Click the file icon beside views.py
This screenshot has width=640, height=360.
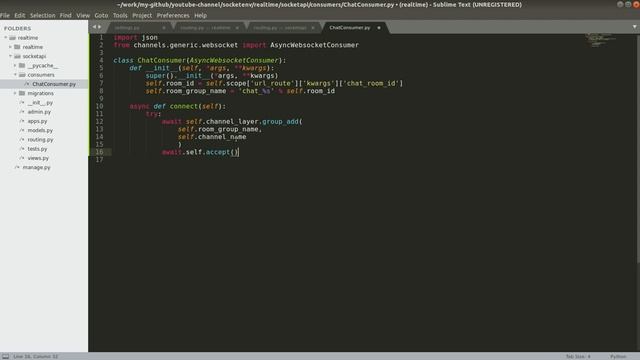pos(22,158)
